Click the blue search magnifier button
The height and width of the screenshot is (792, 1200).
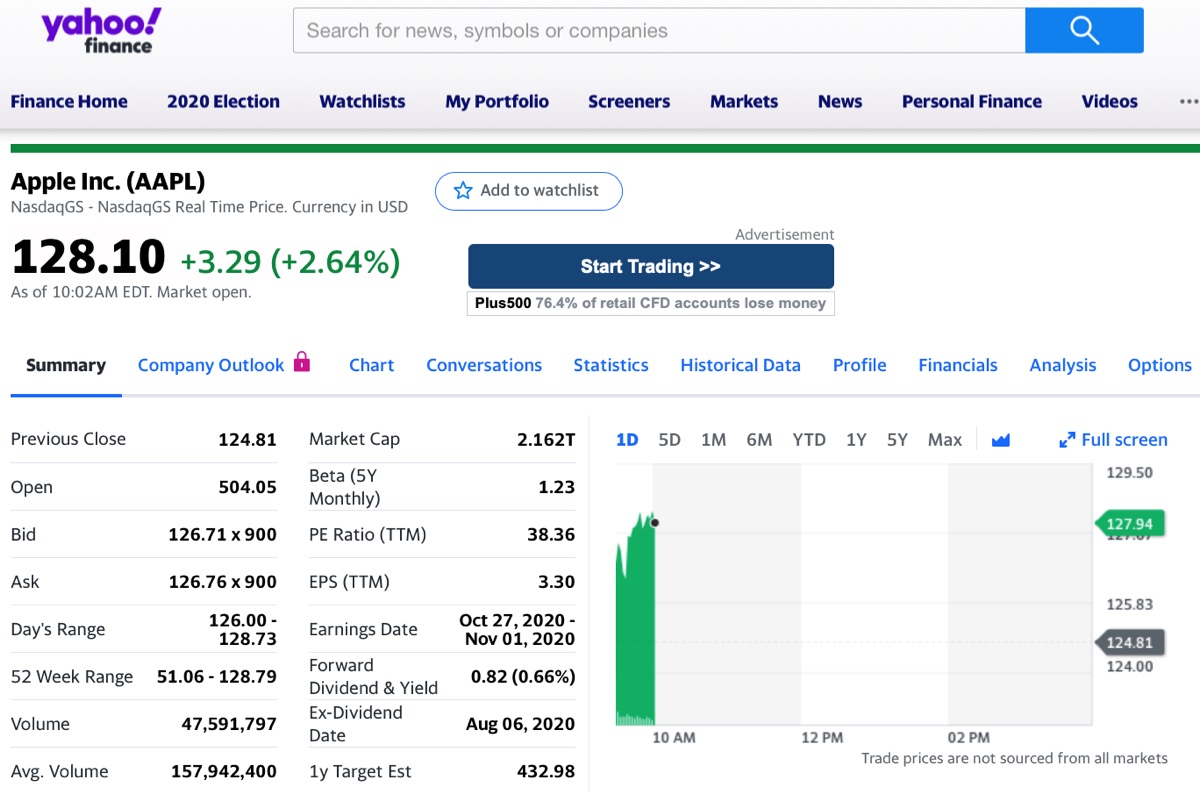[x=1084, y=30]
